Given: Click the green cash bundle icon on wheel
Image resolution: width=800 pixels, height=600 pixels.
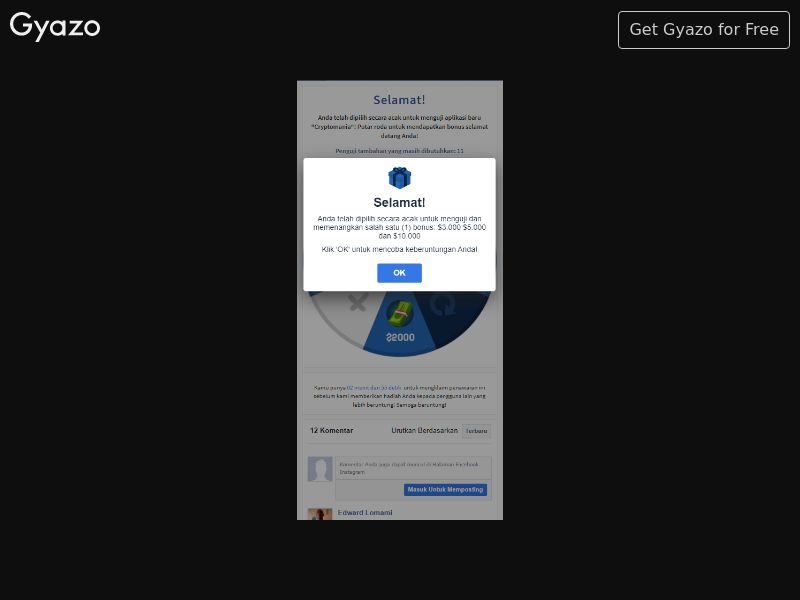Looking at the screenshot, I should click(x=399, y=313).
